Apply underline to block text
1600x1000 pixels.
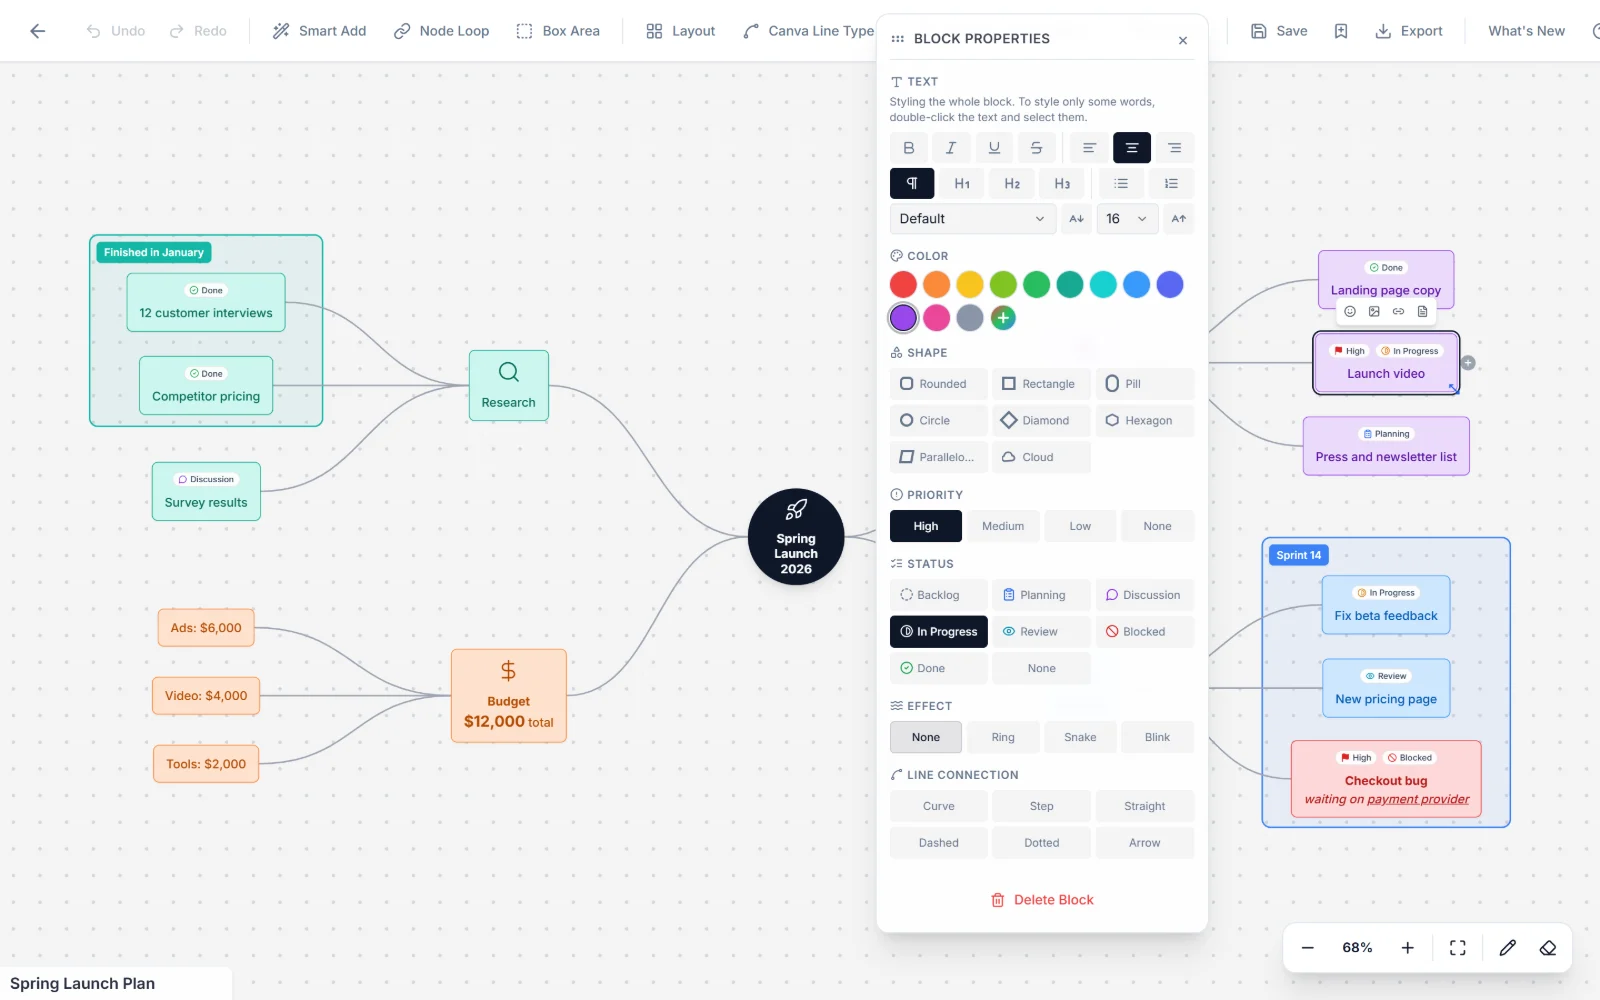pyautogui.click(x=994, y=148)
